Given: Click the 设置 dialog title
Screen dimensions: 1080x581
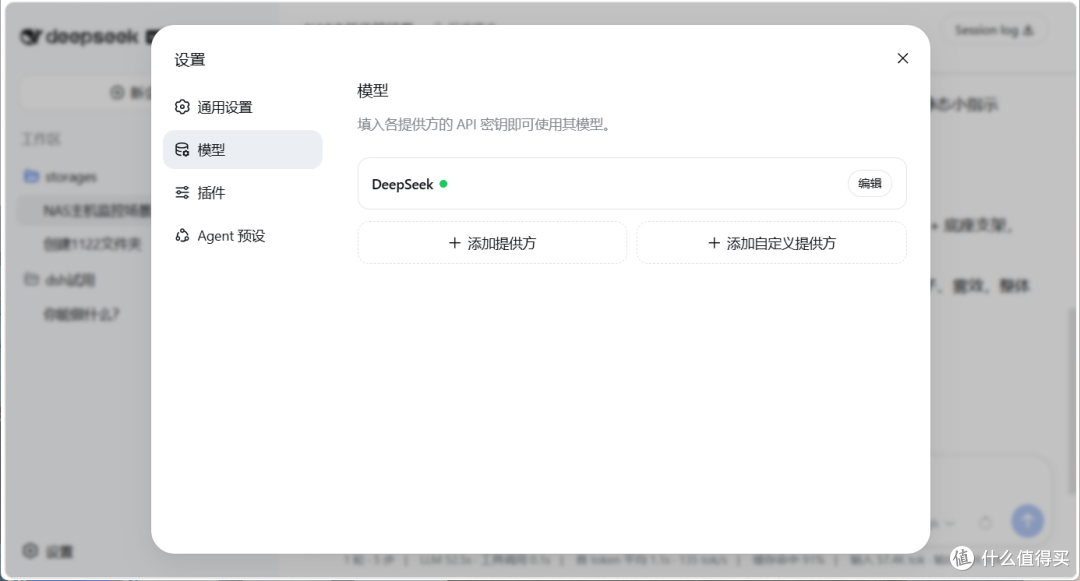Looking at the screenshot, I should point(189,60).
